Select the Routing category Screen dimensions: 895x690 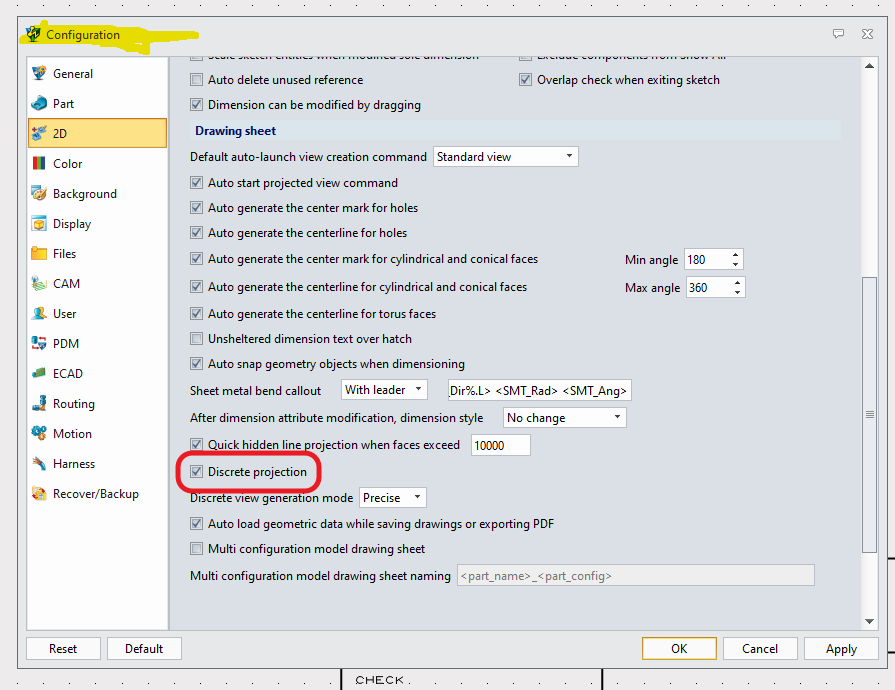pos(74,404)
